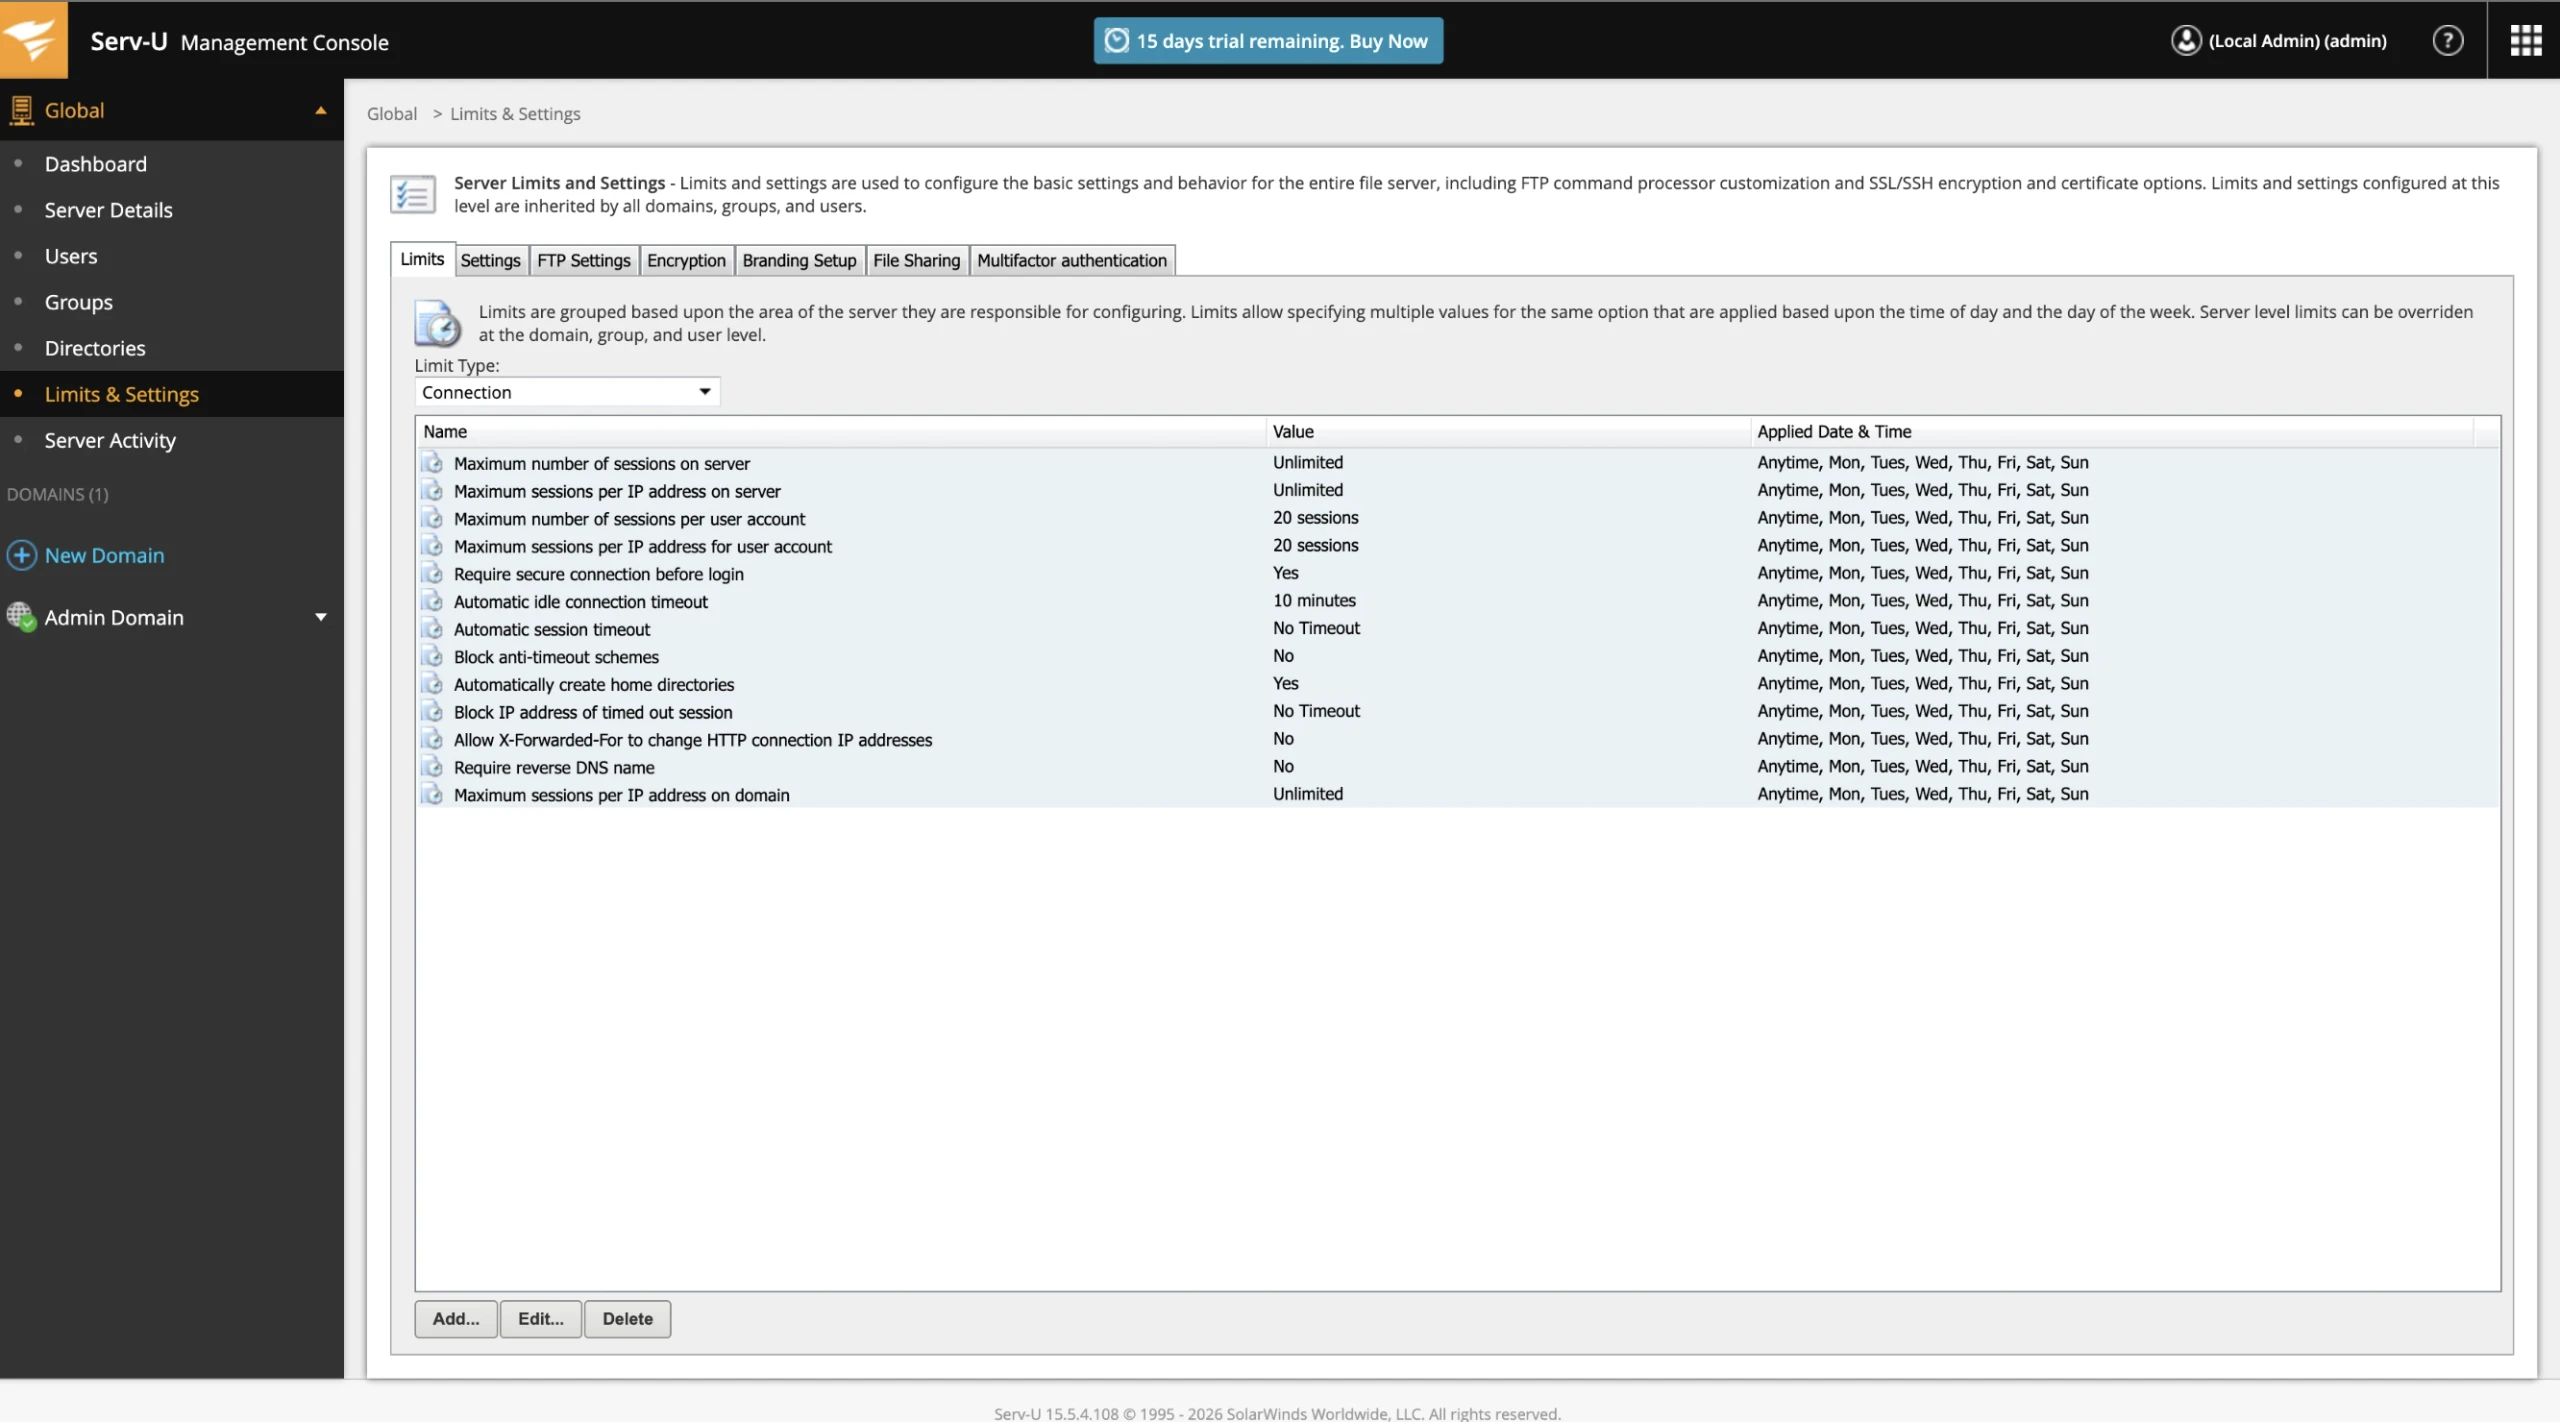Image resolution: width=2560 pixels, height=1422 pixels.
Task: Select 'Block anti-timeout schemes' row name
Action: pyautogui.click(x=556, y=657)
